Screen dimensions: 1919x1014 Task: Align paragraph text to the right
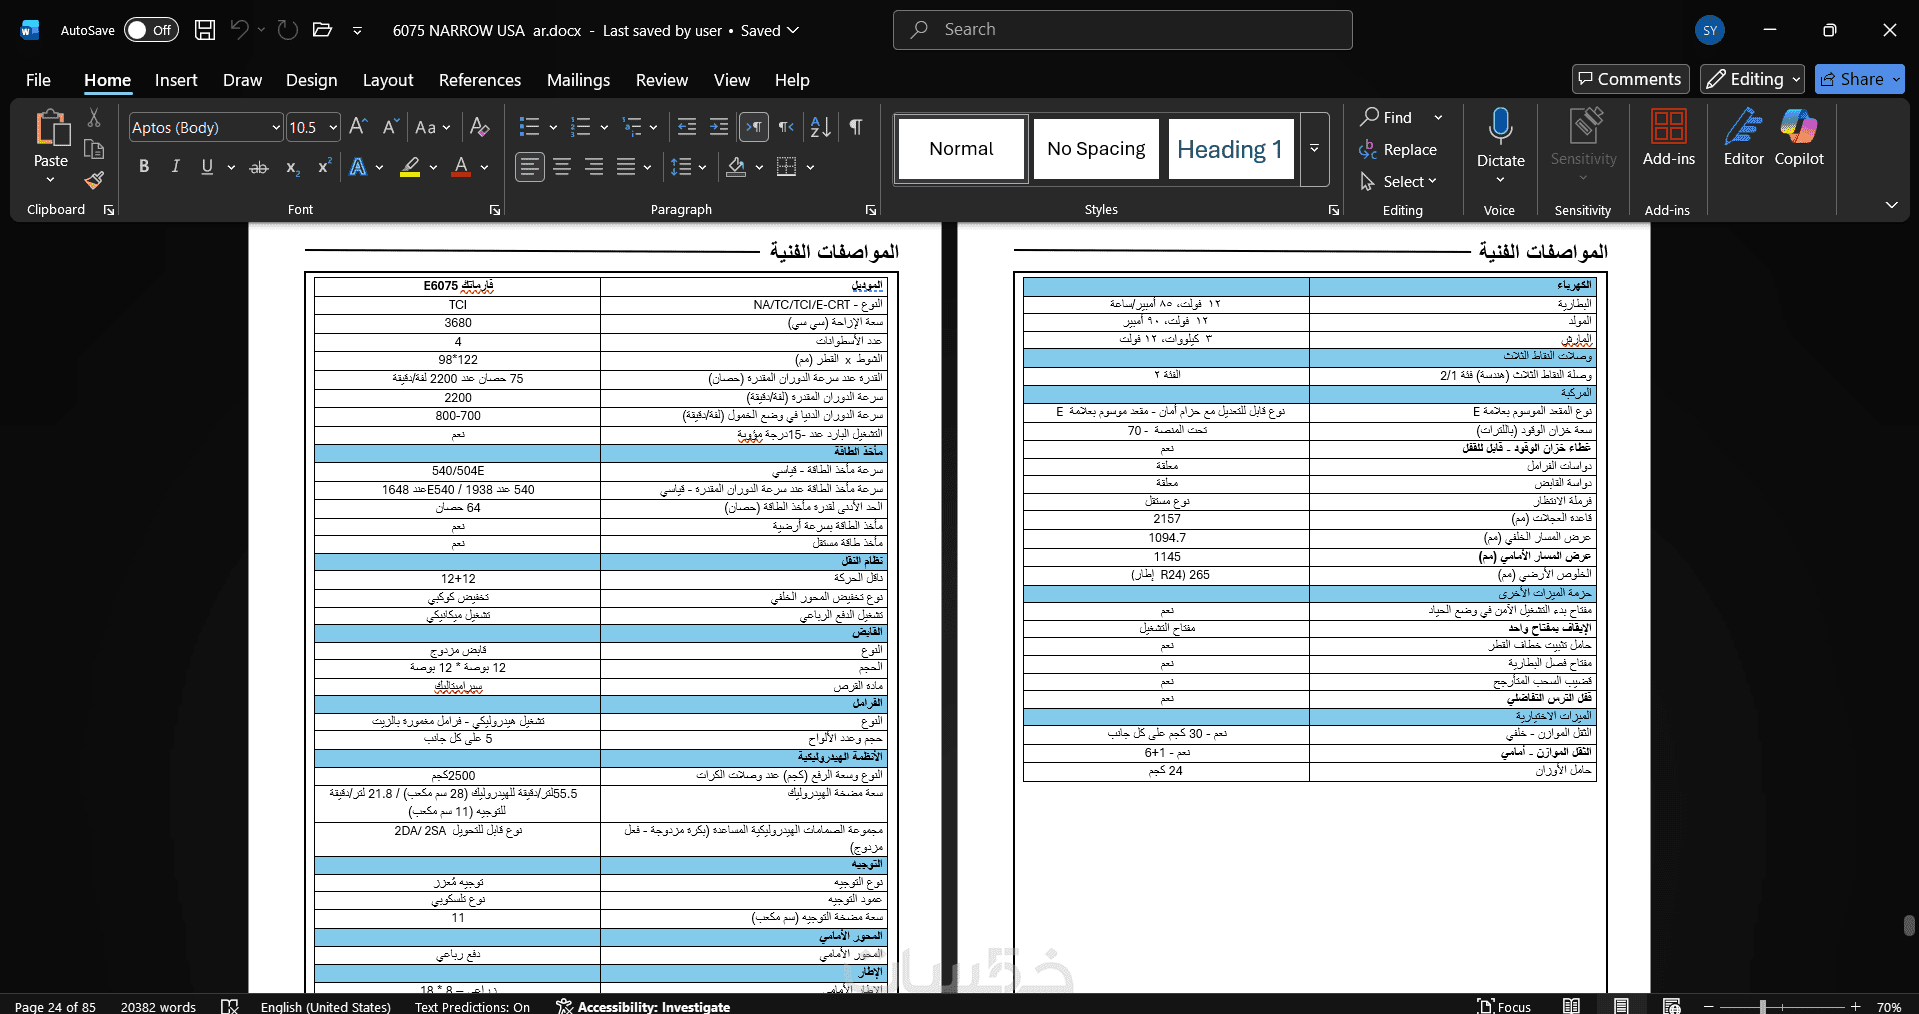point(594,167)
